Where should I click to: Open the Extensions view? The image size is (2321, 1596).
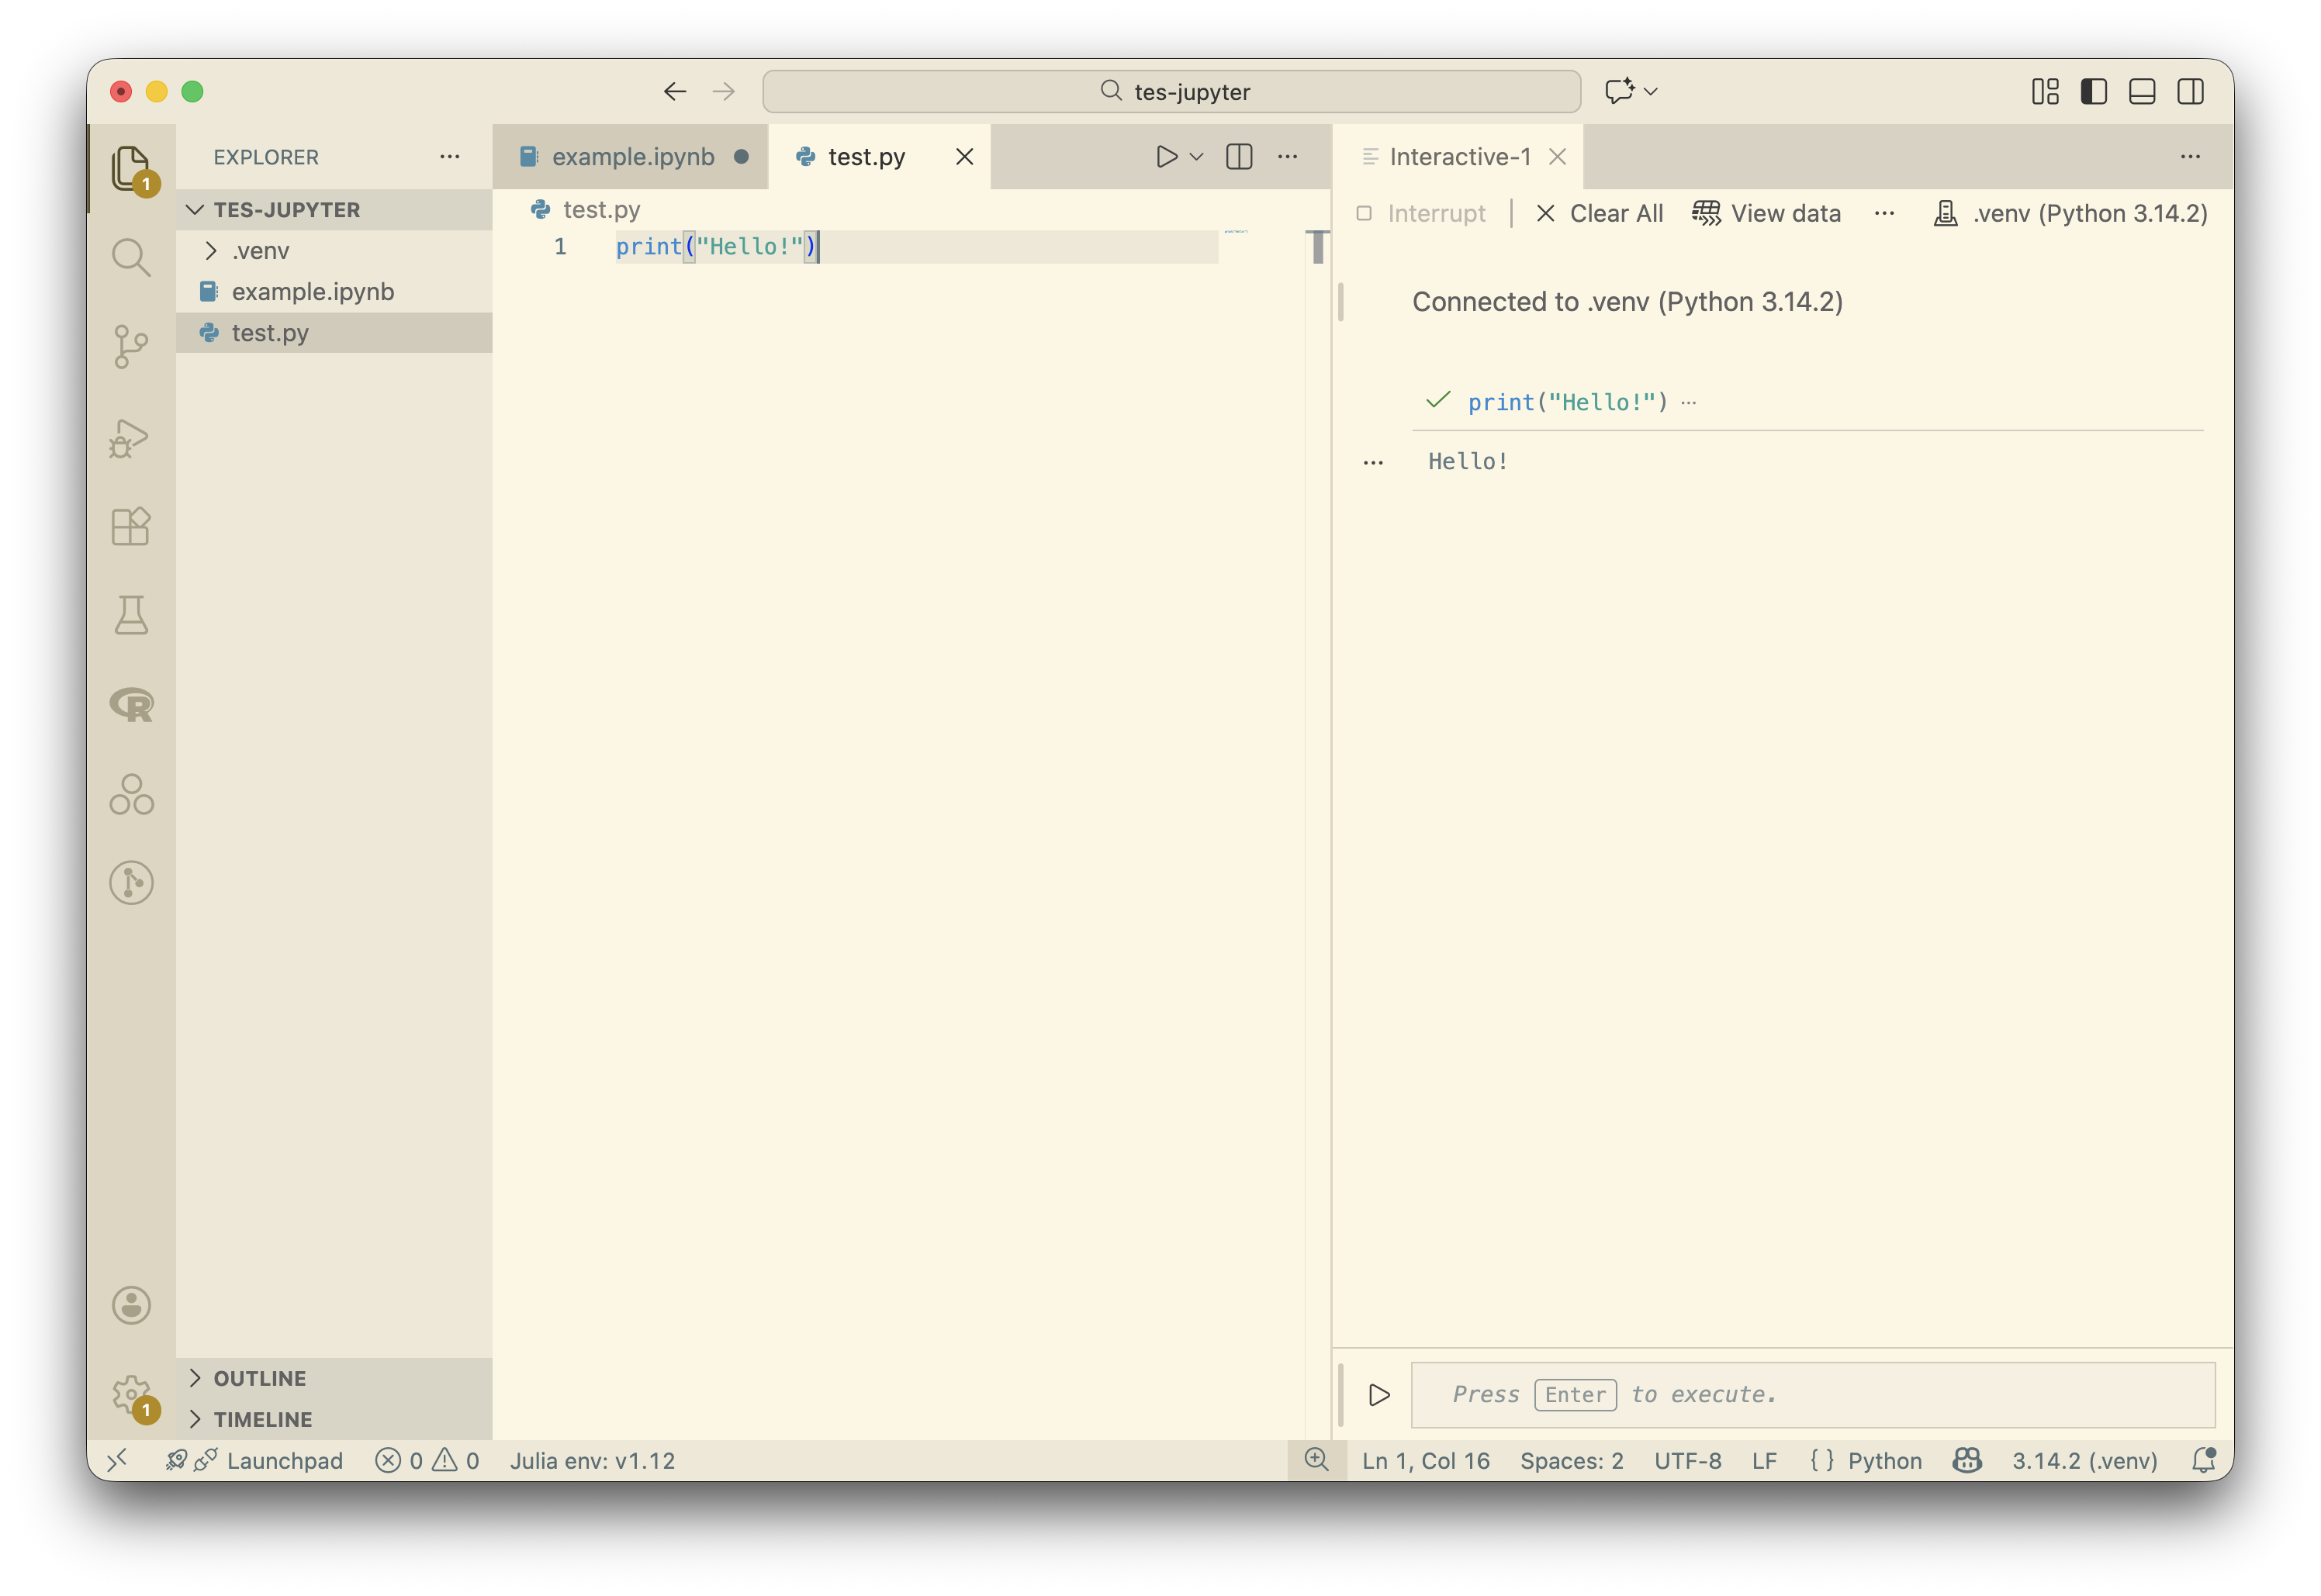pos(131,526)
